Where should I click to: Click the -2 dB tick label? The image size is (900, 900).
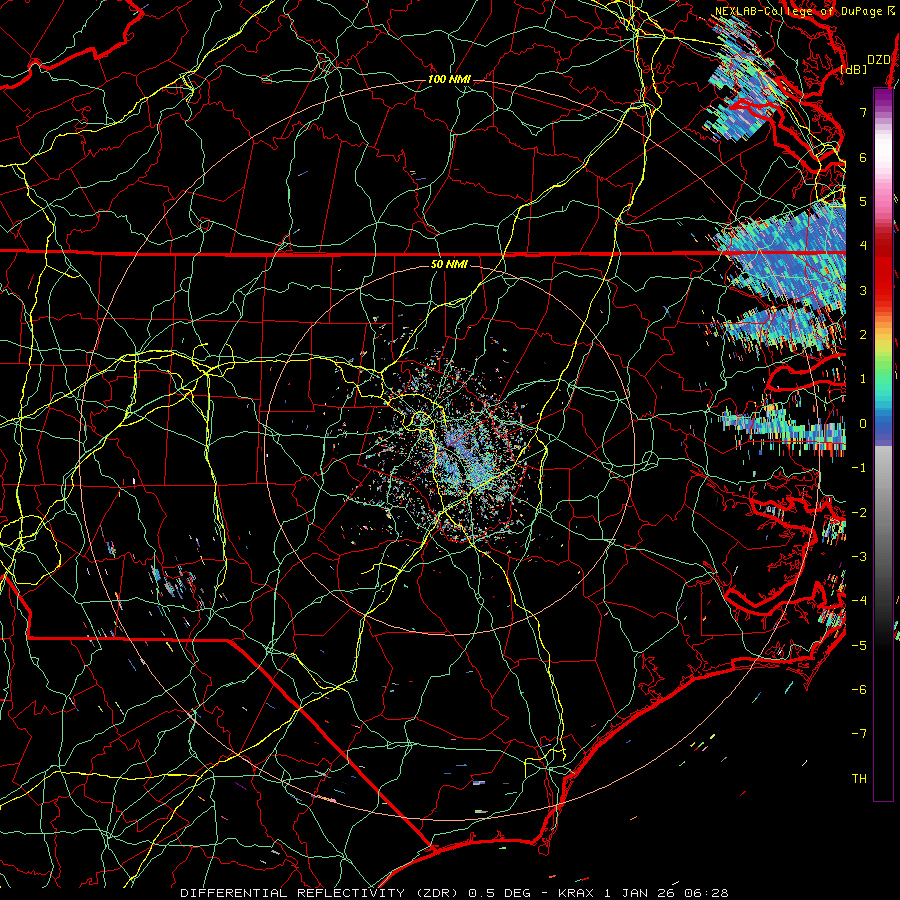coord(859,512)
